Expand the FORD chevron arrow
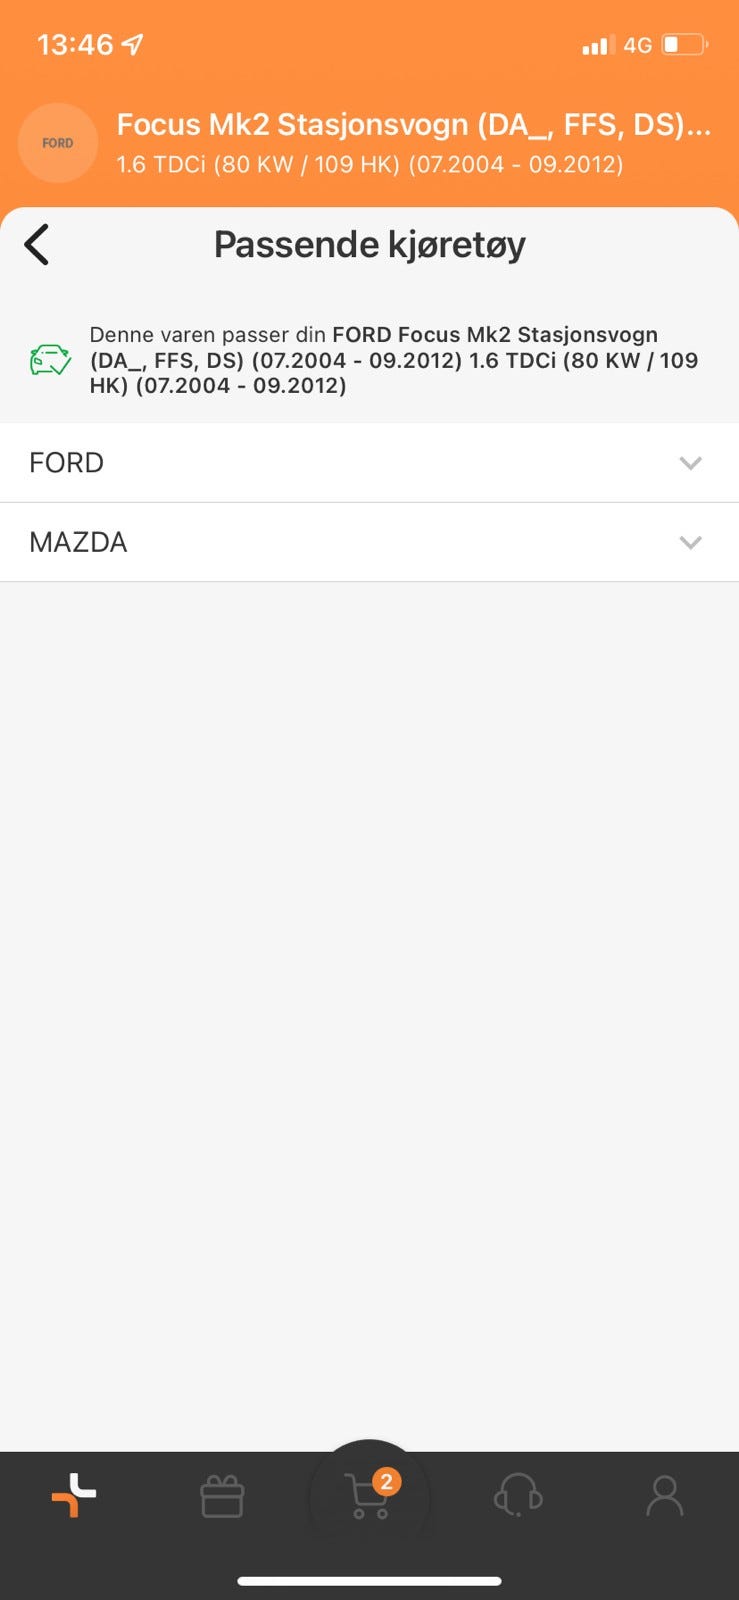The width and height of the screenshot is (739, 1600). pos(690,463)
